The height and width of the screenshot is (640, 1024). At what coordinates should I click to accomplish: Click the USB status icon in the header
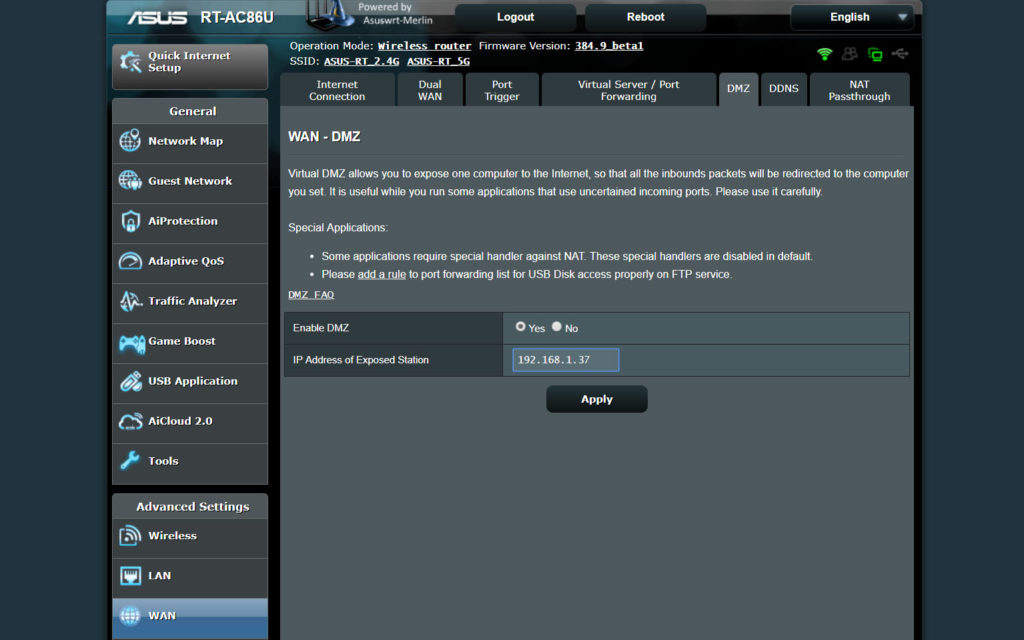(x=901, y=53)
